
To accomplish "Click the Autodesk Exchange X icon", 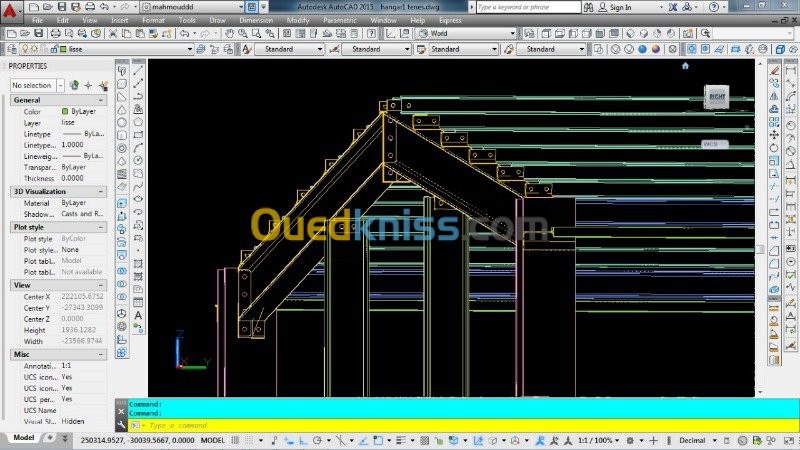I will click(x=673, y=7).
